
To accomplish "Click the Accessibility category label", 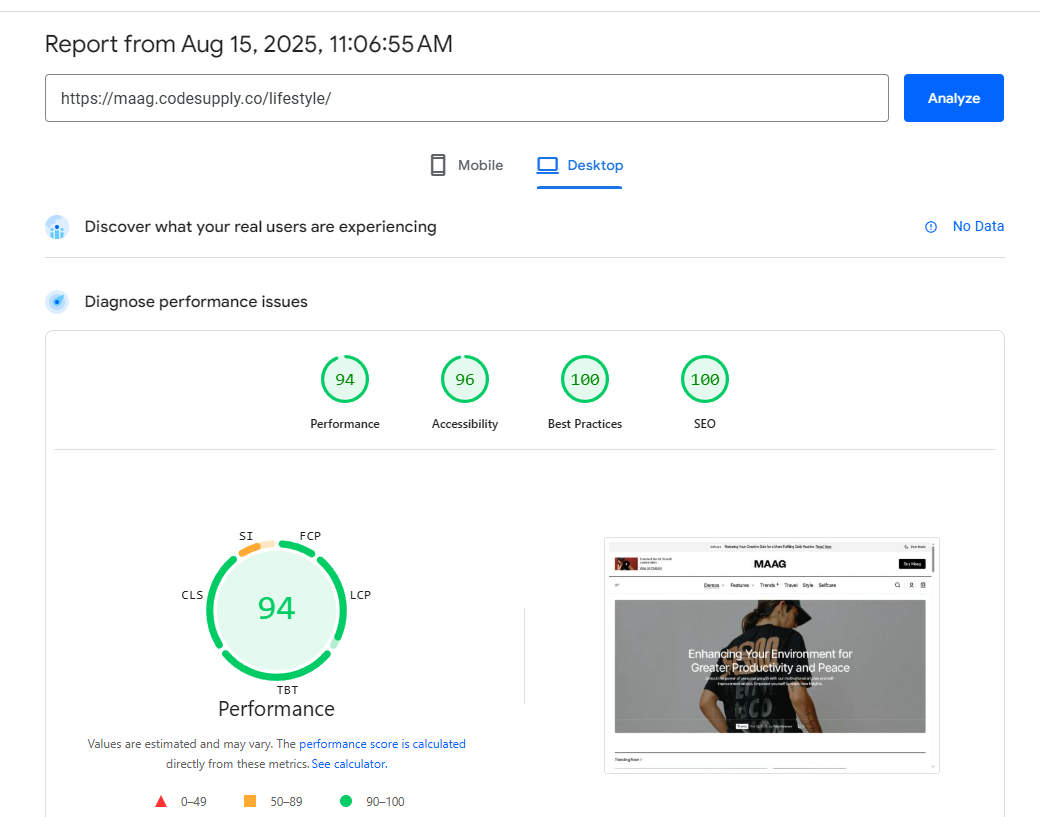I will [465, 424].
